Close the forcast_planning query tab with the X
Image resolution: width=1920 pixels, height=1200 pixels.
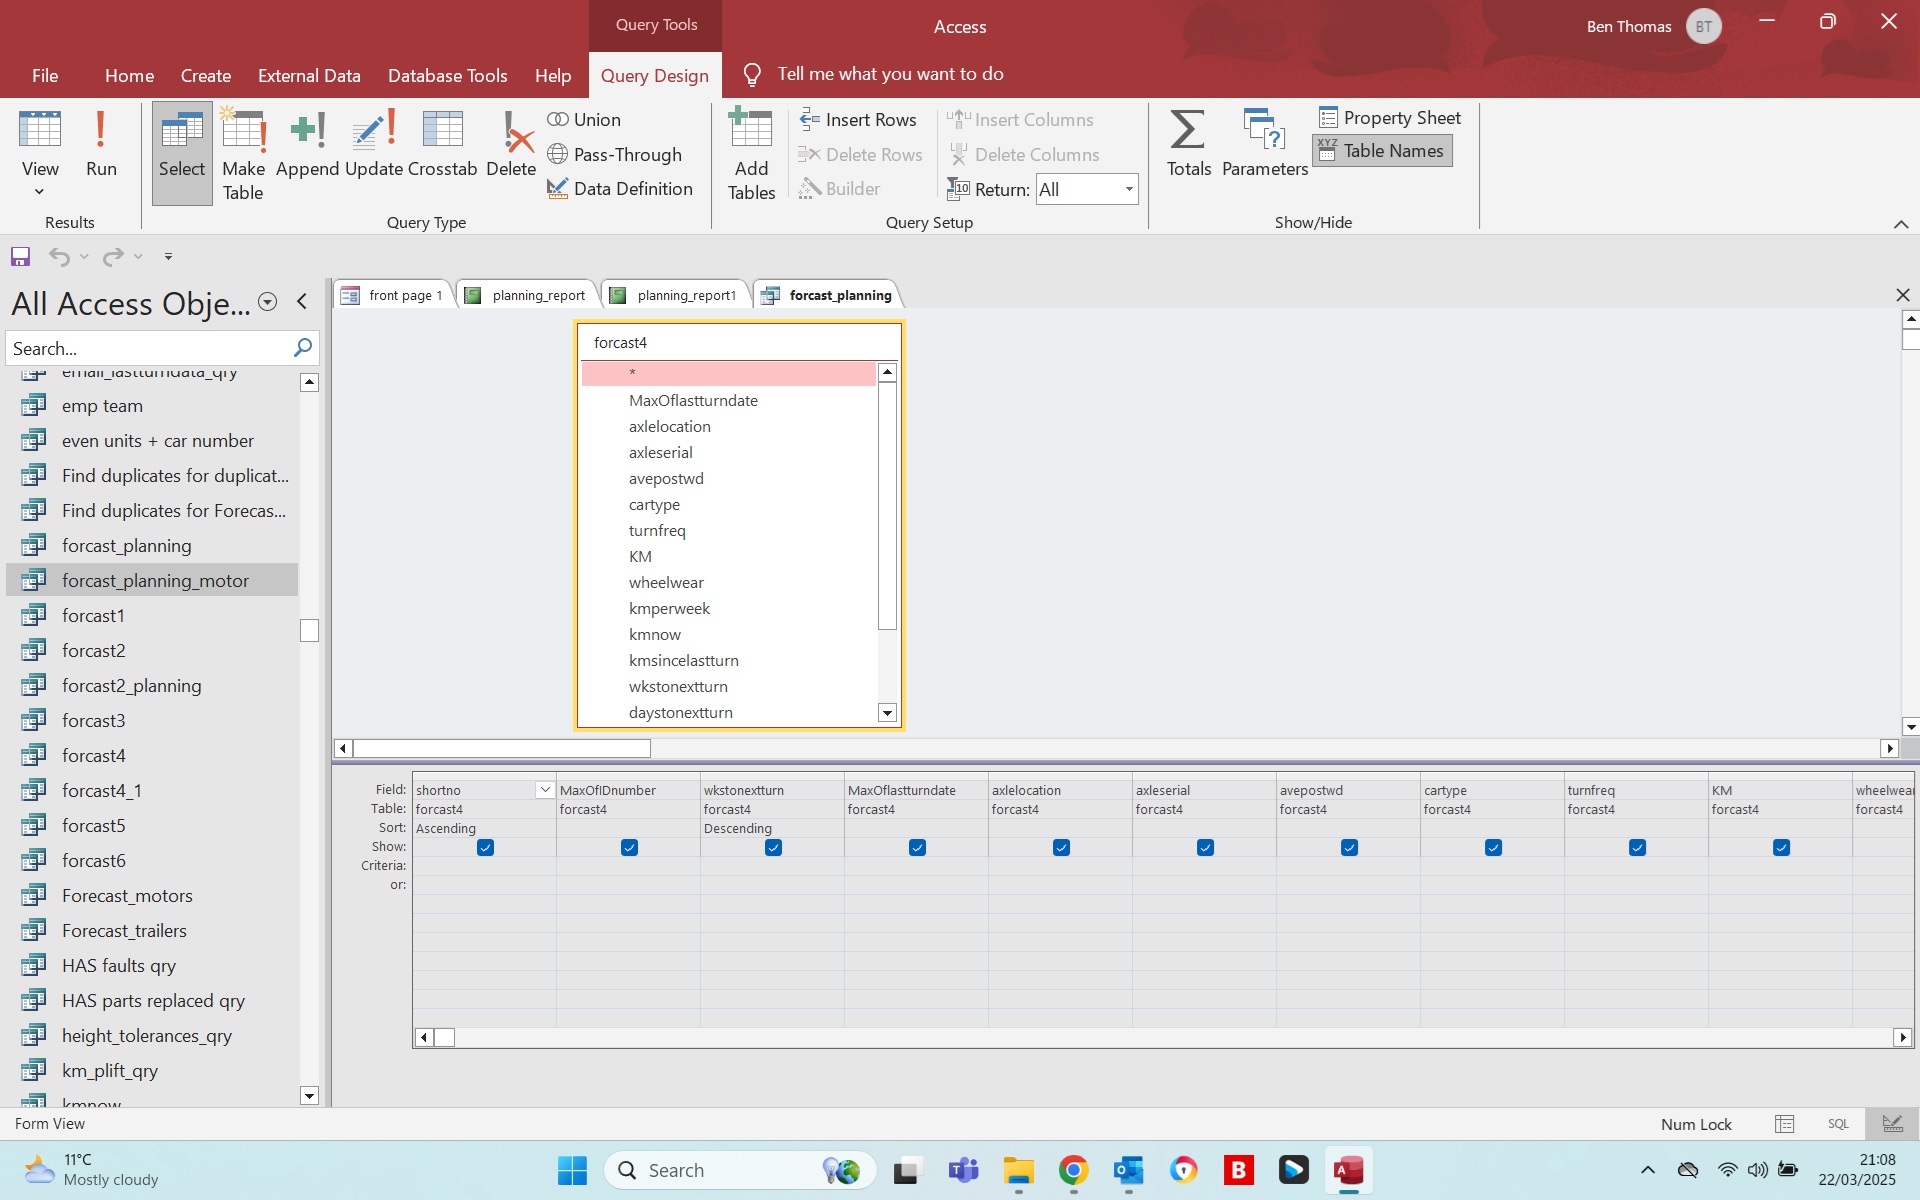coord(1902,295)
